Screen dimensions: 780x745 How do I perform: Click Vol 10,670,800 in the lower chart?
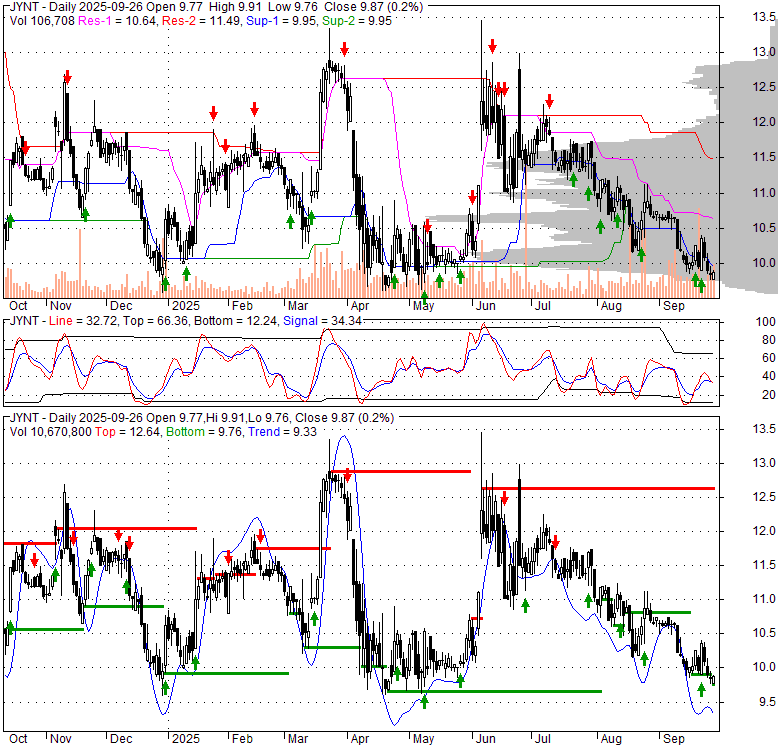[x=50, y=432]
